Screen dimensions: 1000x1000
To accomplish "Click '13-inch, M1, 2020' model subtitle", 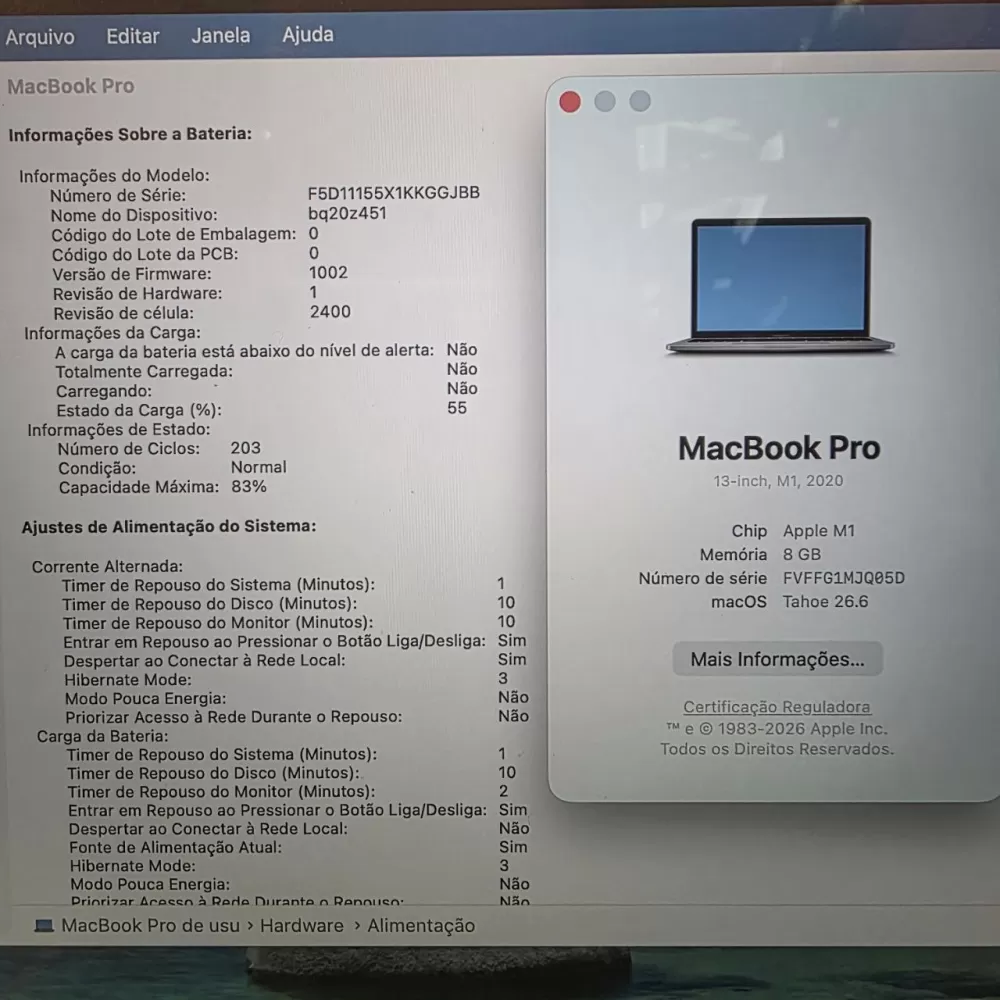I will 778,481.
